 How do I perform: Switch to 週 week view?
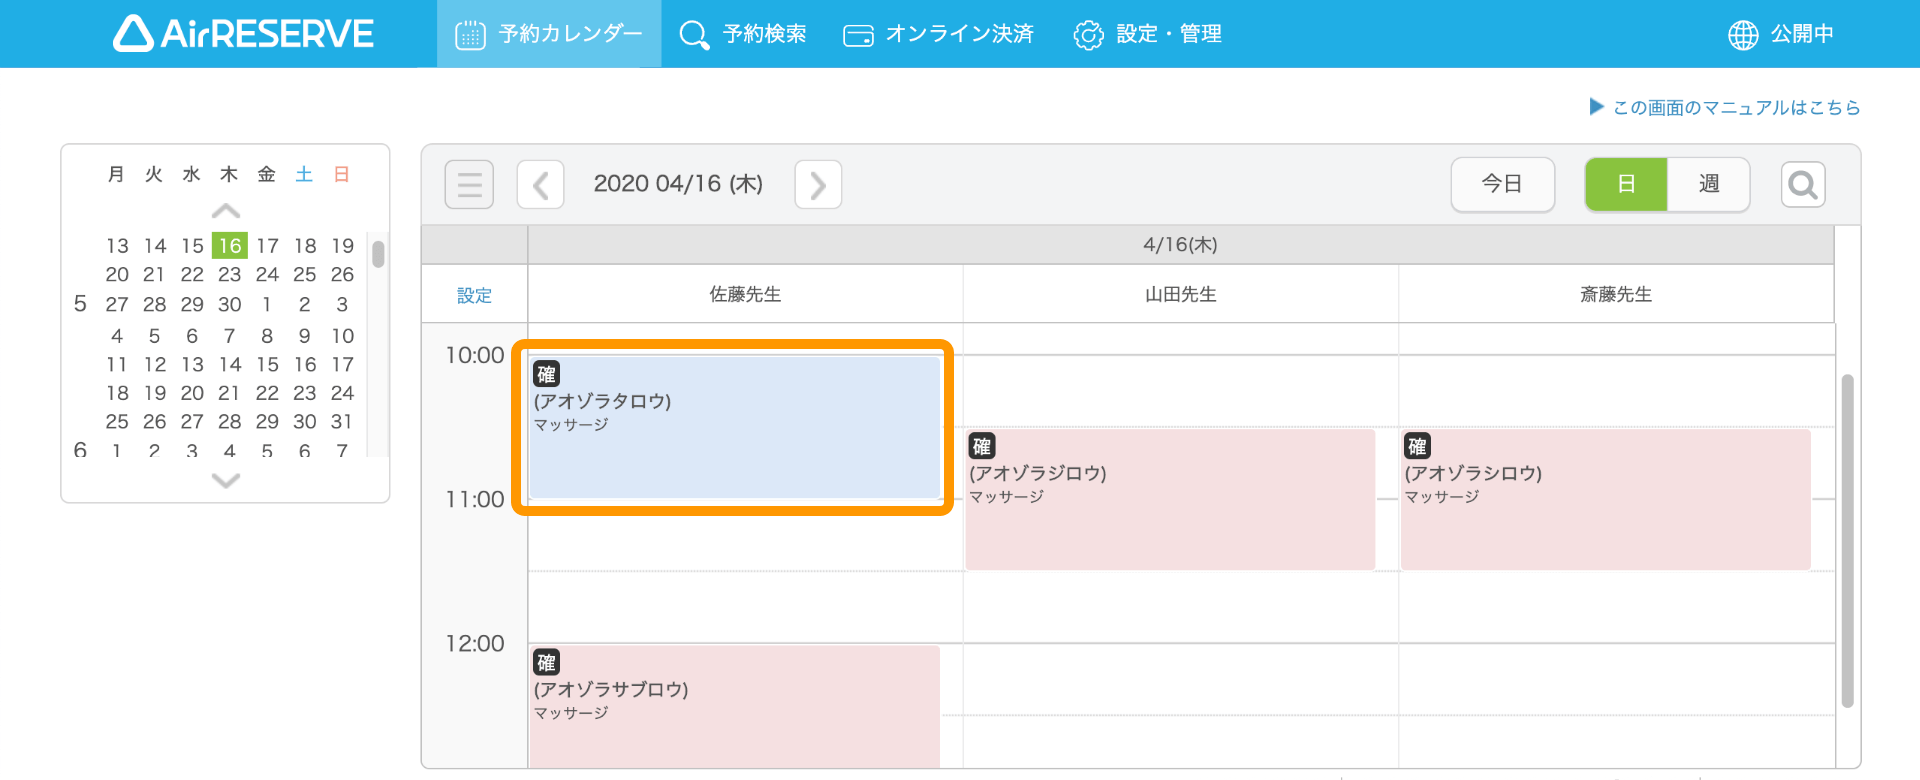(x=1709, y=184)
